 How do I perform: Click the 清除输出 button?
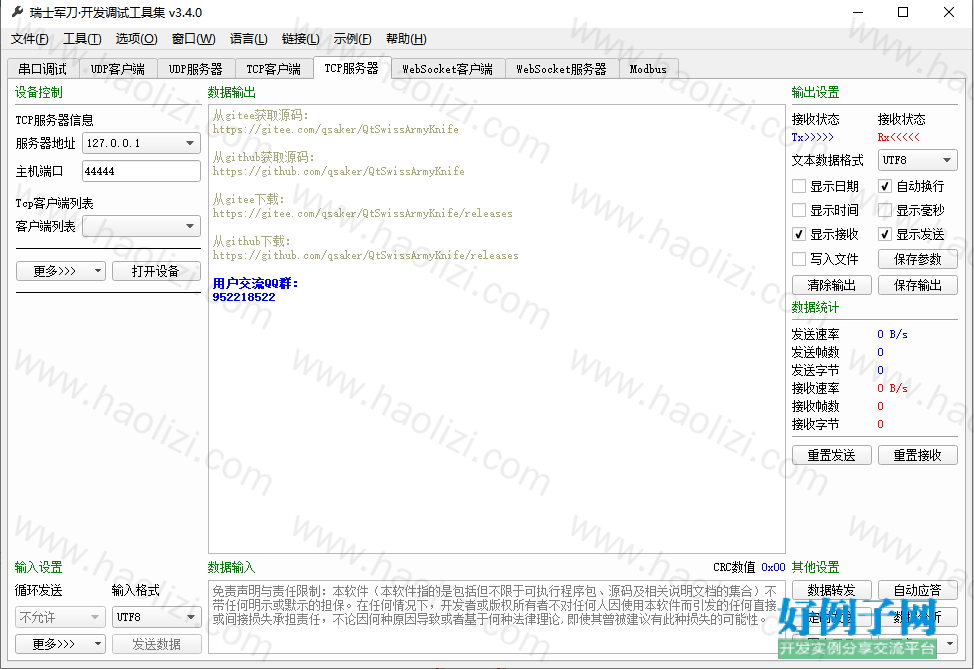[x=832, y=285]
